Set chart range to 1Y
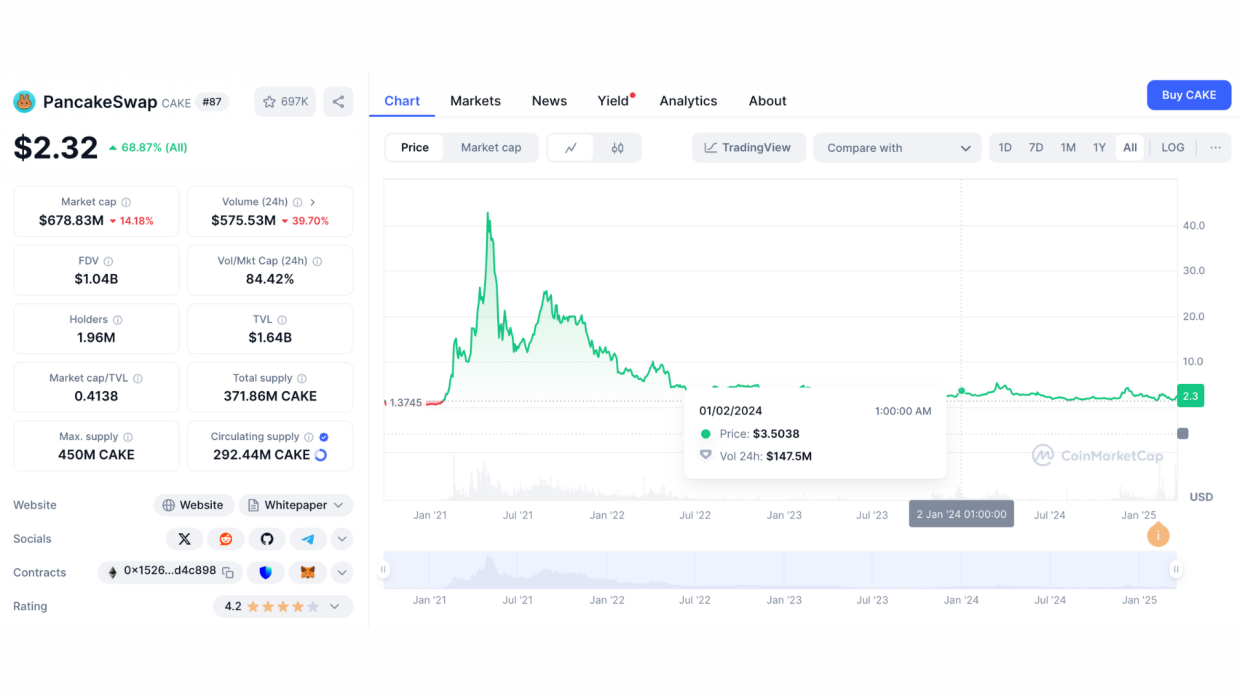This screenshot has height=698, width=1240. point(1099,148)
